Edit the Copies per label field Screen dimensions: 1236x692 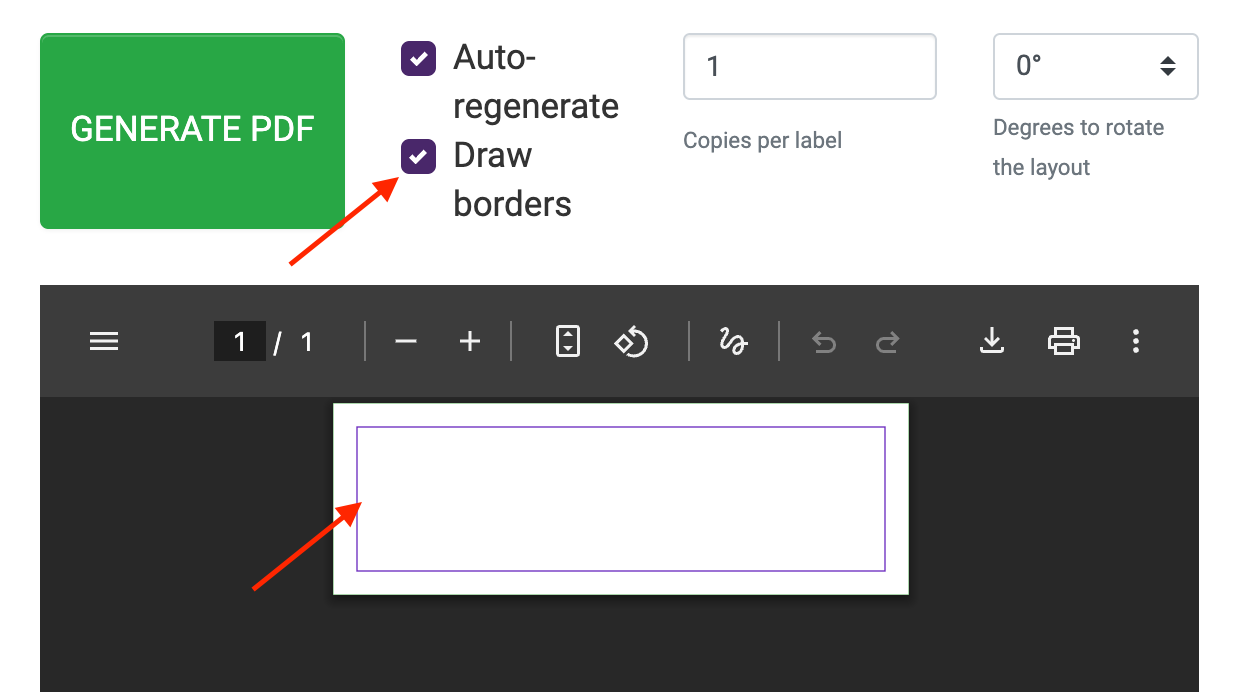point(809,66)
